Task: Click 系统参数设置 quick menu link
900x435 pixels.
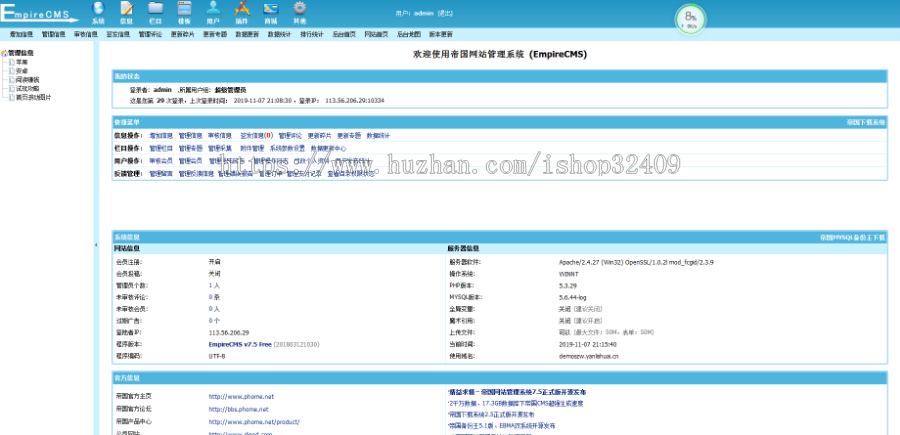Action: click(x=287, y=148)
